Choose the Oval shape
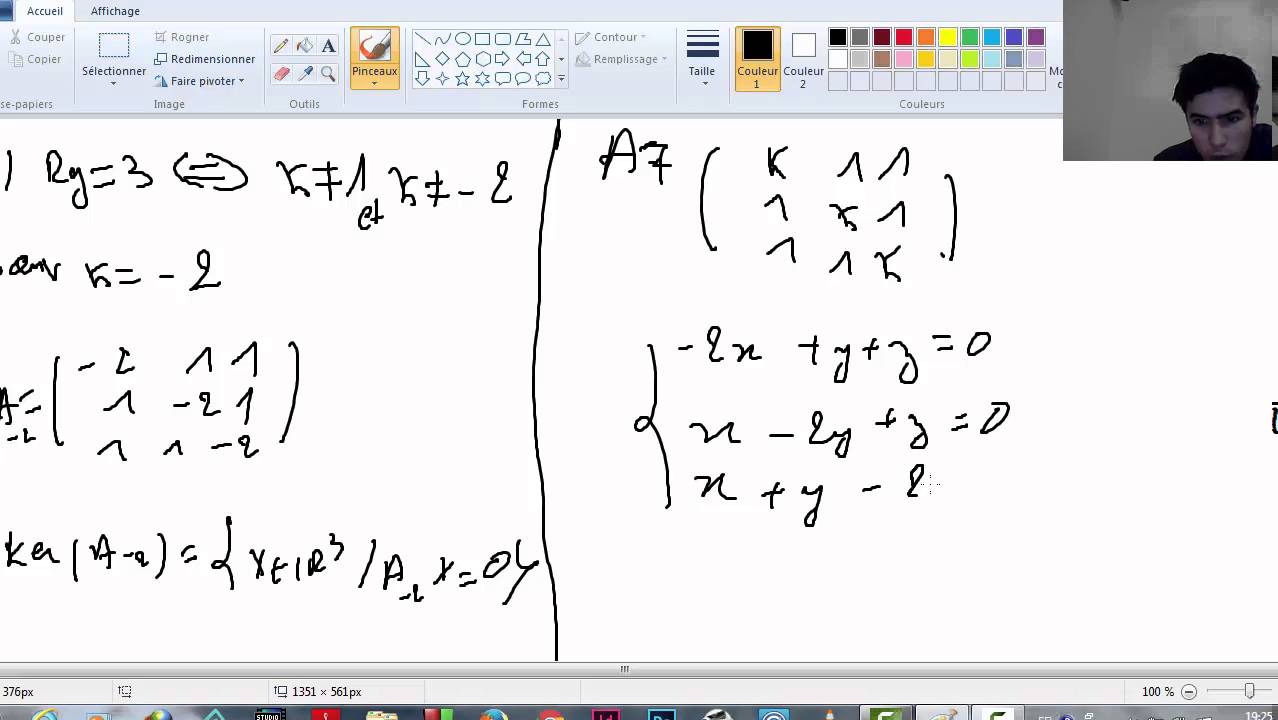This screenshot has width=1278, height=720. (462, 39)
